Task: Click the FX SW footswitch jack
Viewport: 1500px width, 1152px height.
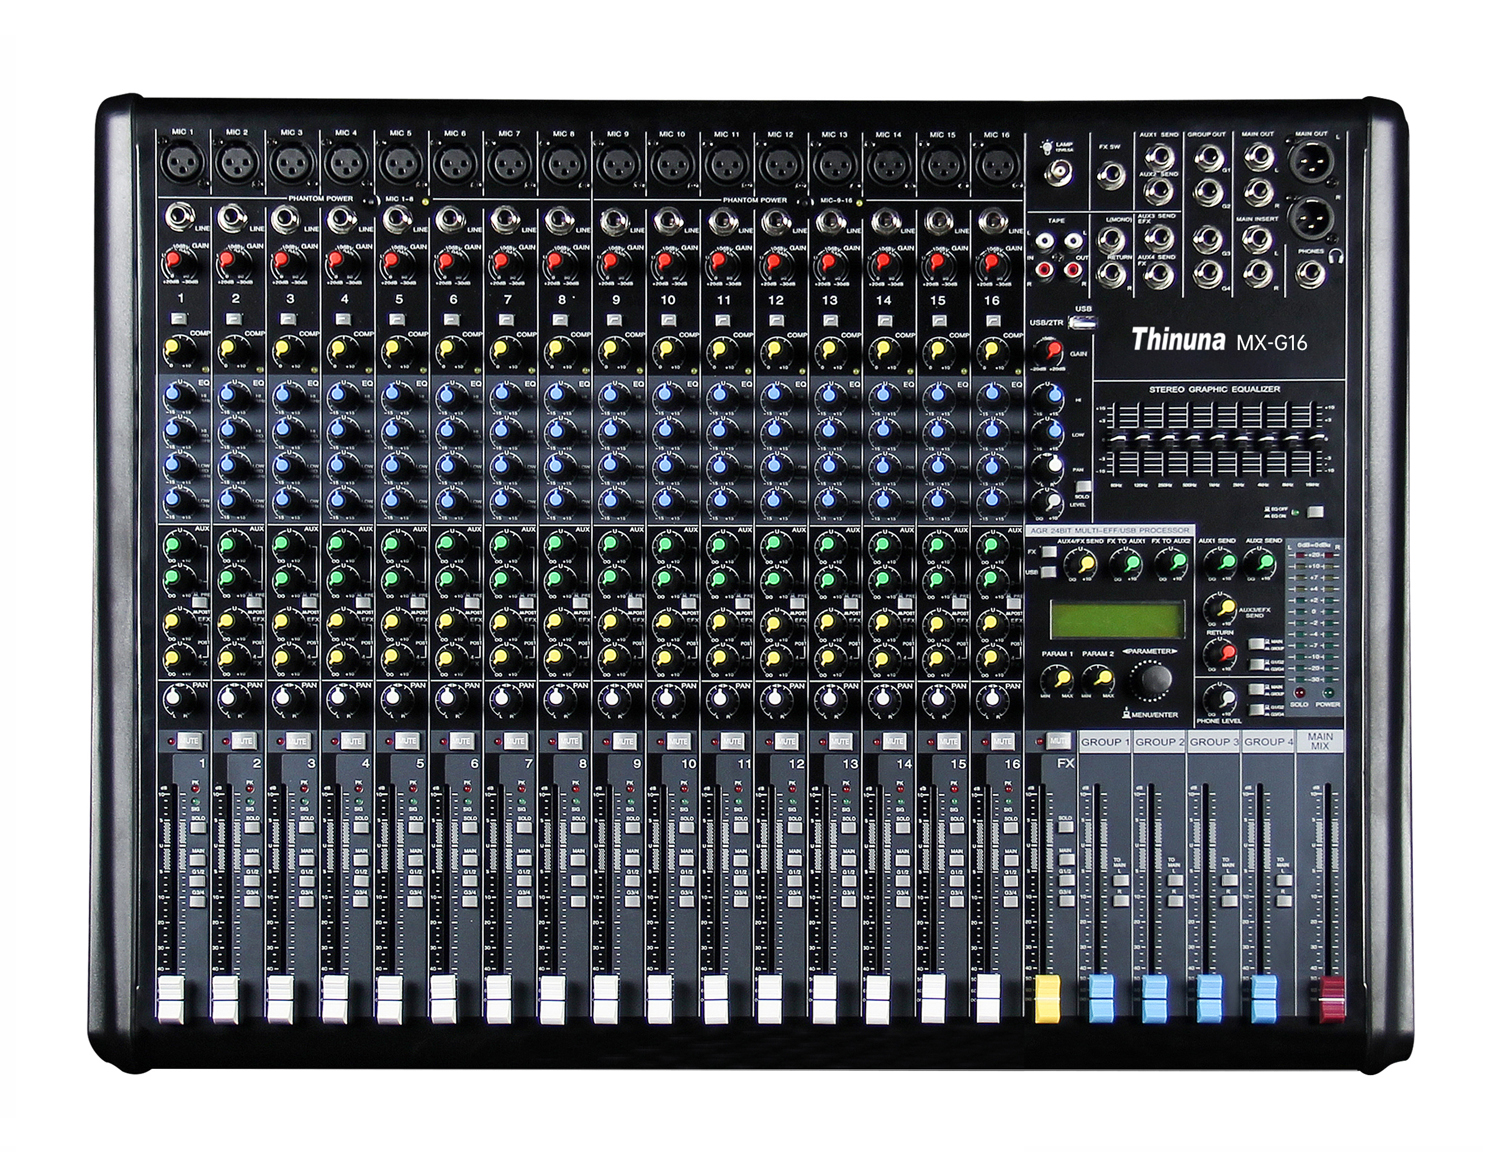Action: 1112,175
